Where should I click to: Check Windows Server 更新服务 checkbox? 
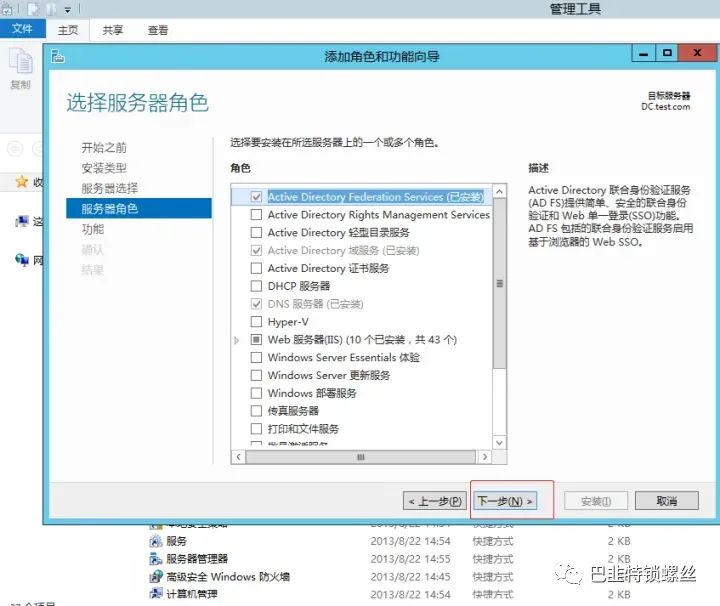256,375
